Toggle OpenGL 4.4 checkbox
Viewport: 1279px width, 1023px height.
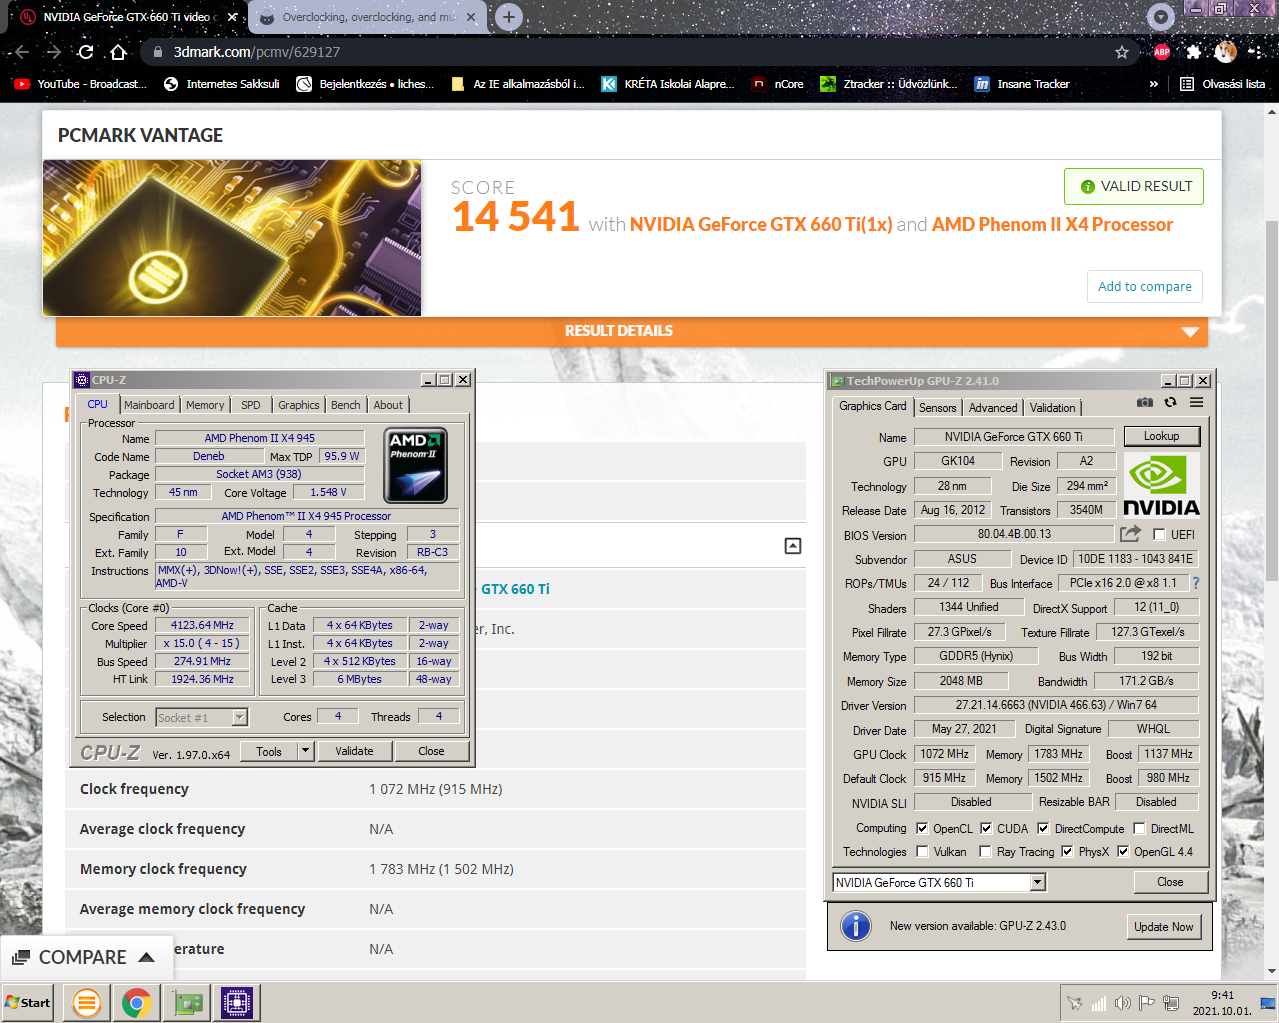click(x=1123, y=851)
